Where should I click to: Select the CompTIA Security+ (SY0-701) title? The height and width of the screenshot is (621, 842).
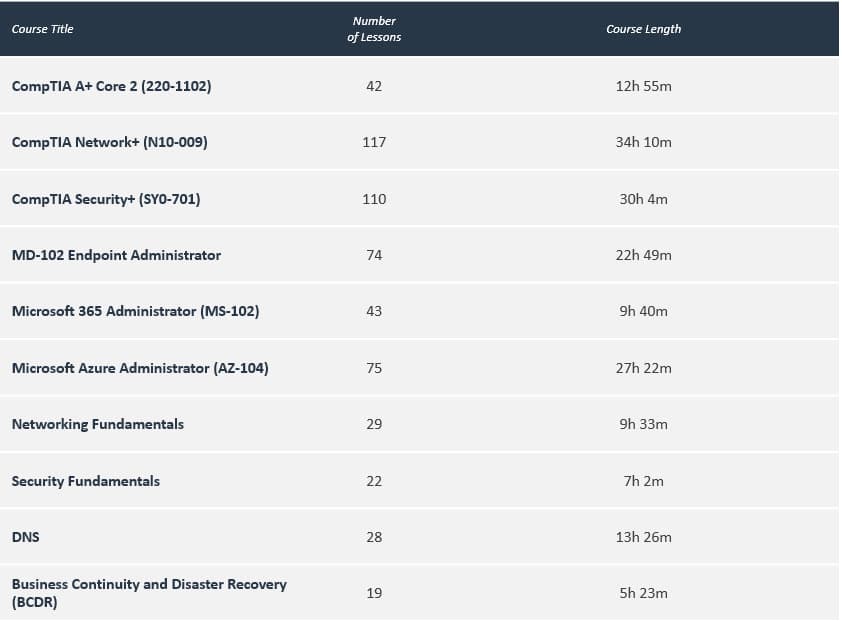coord(106,199)
